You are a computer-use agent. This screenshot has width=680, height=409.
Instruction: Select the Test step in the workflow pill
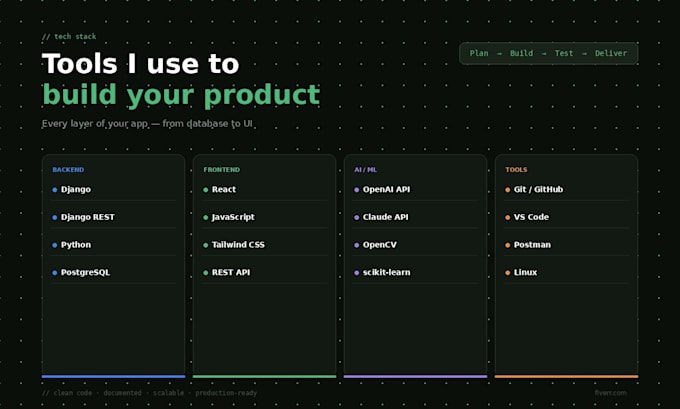pos(564,53)
